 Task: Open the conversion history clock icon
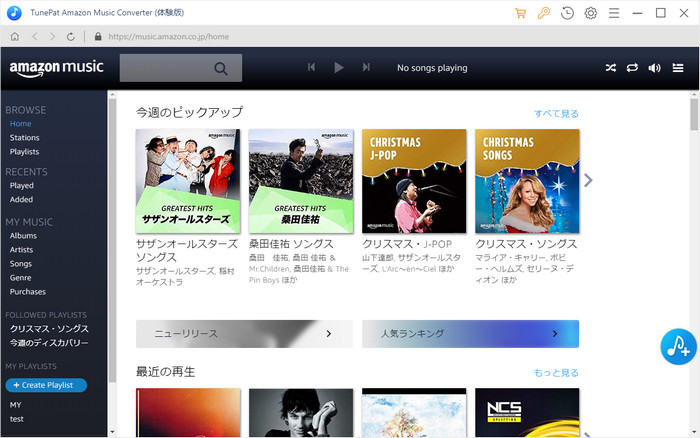(x=567, y=13)
